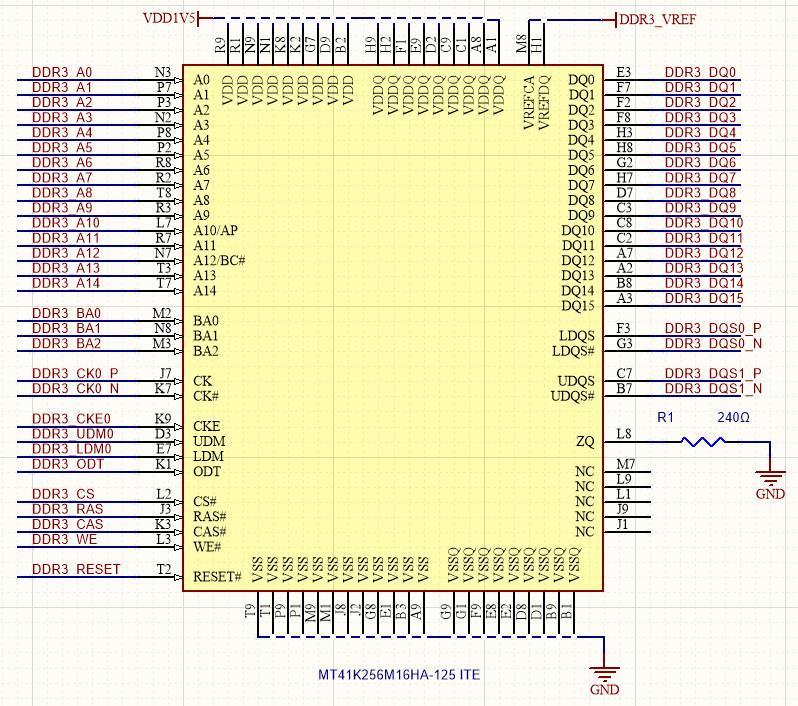Select pin number R9 at top
Screen dimensions: 798x706
(x=220, y=45)
